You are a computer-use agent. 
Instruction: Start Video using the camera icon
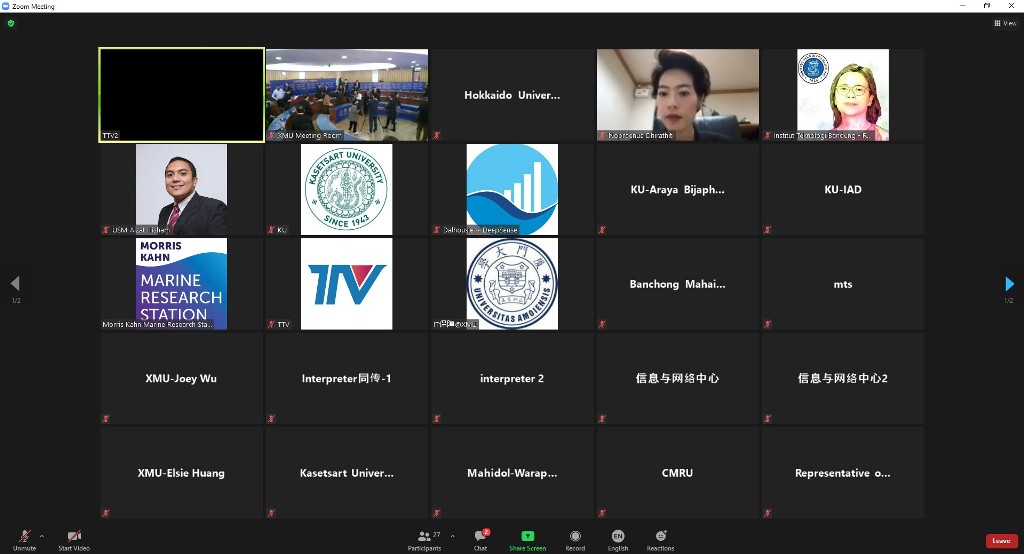(x=74, y=537)
